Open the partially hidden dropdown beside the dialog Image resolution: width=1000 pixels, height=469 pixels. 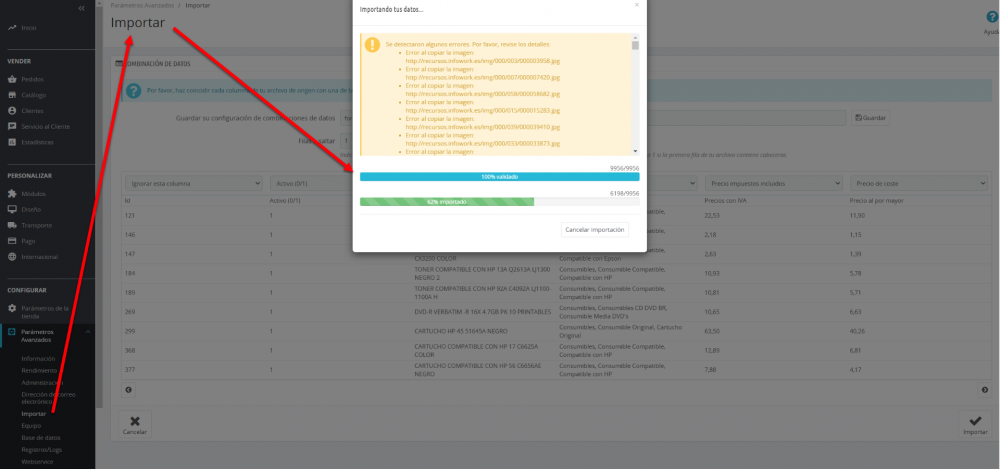coord(672,183)
